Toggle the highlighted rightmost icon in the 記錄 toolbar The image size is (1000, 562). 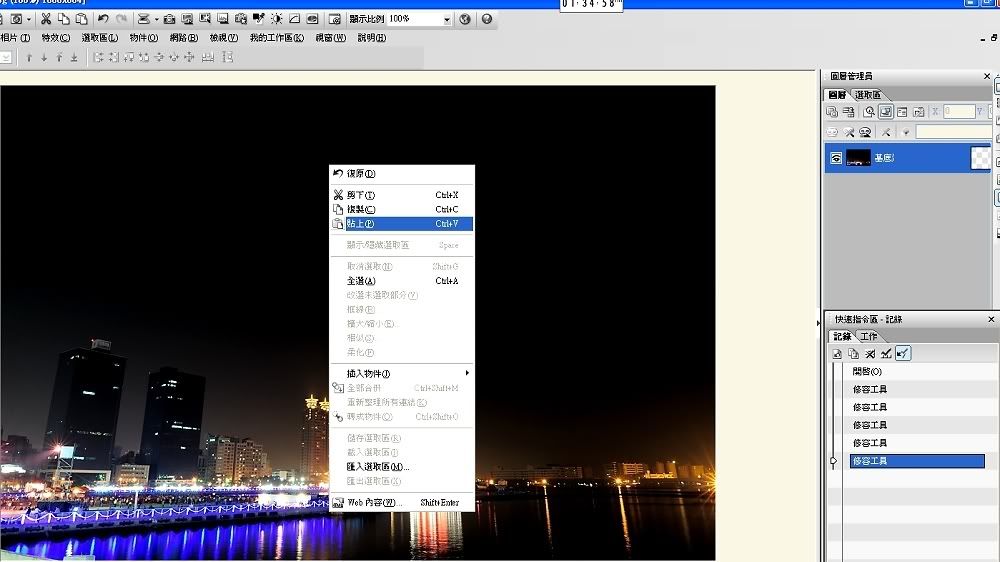click(903, 353)
